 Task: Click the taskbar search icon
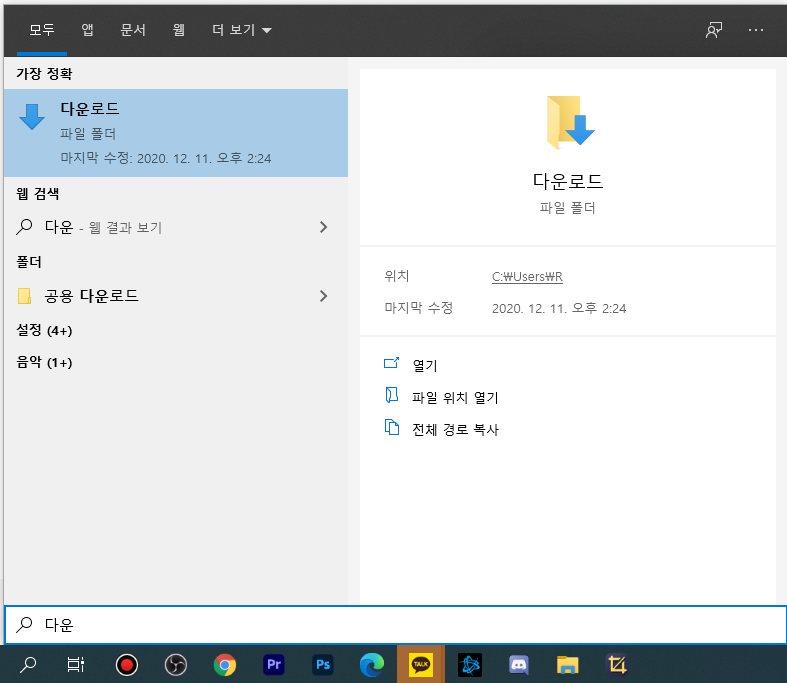(x=28, y=665)
